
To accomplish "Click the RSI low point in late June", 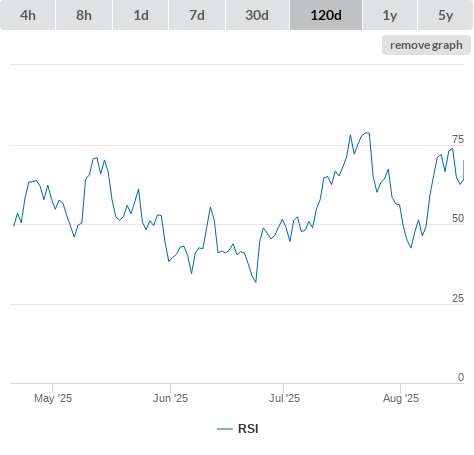I will pos(256,282).
